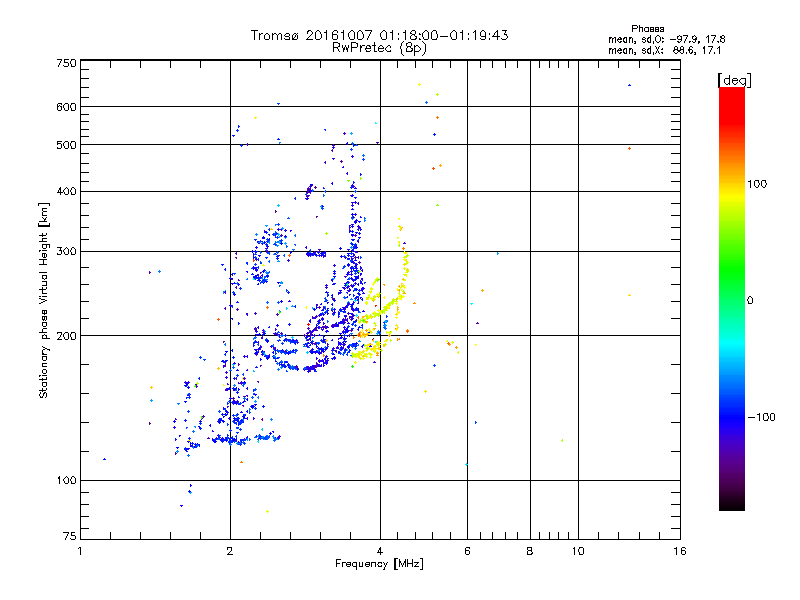The image size is (800, 600).
Task: Click the 'RwPretec (8p)' subtitle
Action: click(x=379, y=48)
